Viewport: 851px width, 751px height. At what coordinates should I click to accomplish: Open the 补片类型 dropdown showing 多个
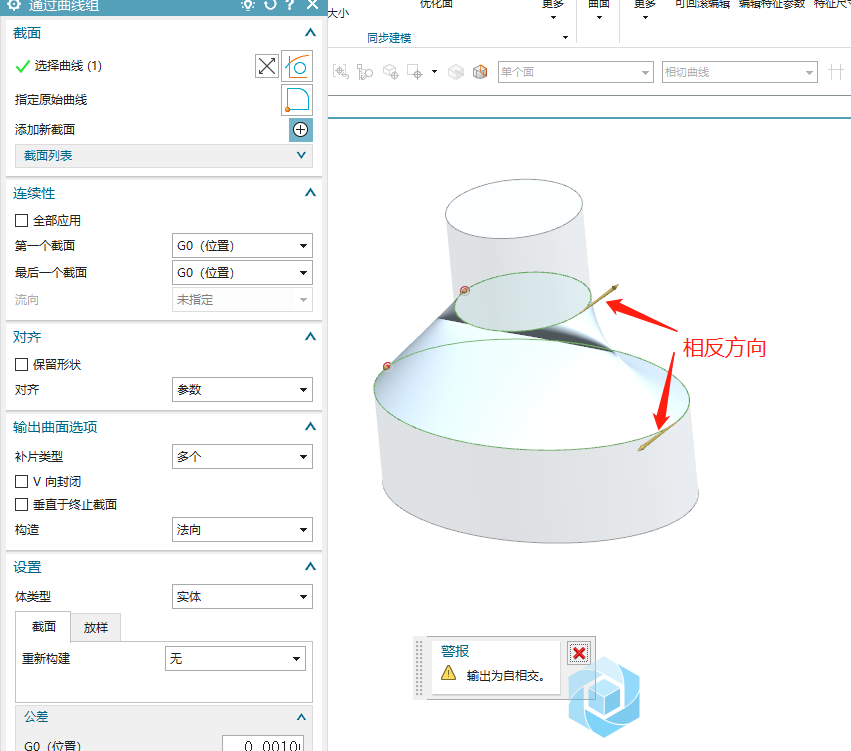tap(242, 457)
